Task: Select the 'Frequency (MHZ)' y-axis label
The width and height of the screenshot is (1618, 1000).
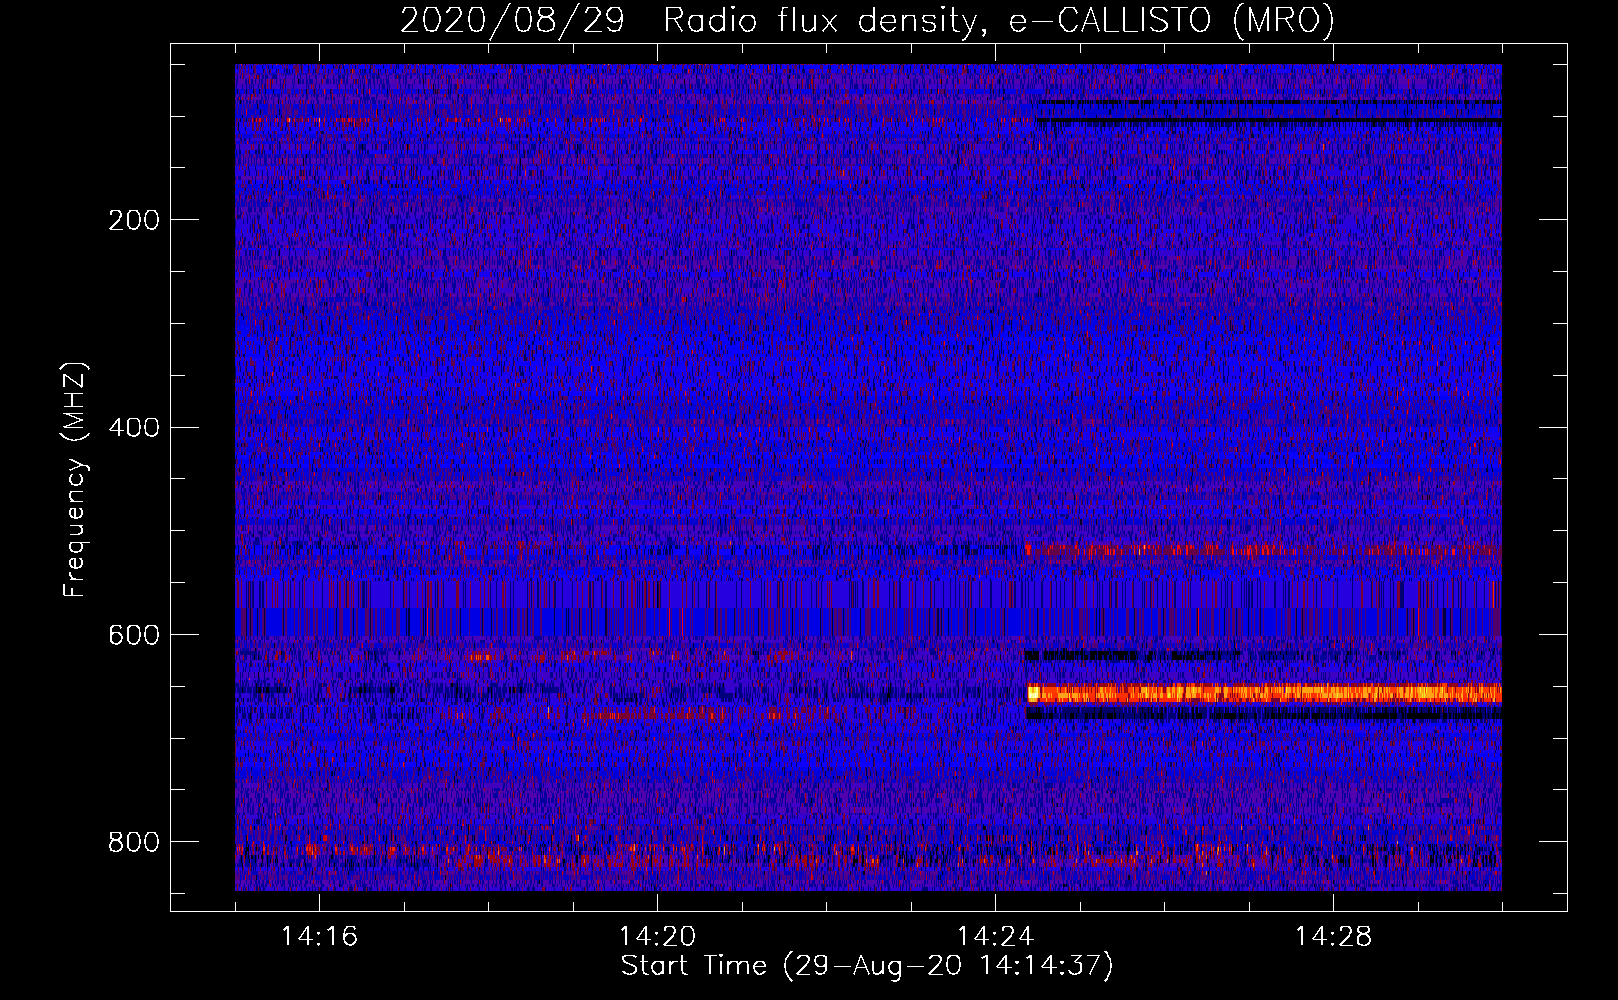Action: [x=75, y=479]
